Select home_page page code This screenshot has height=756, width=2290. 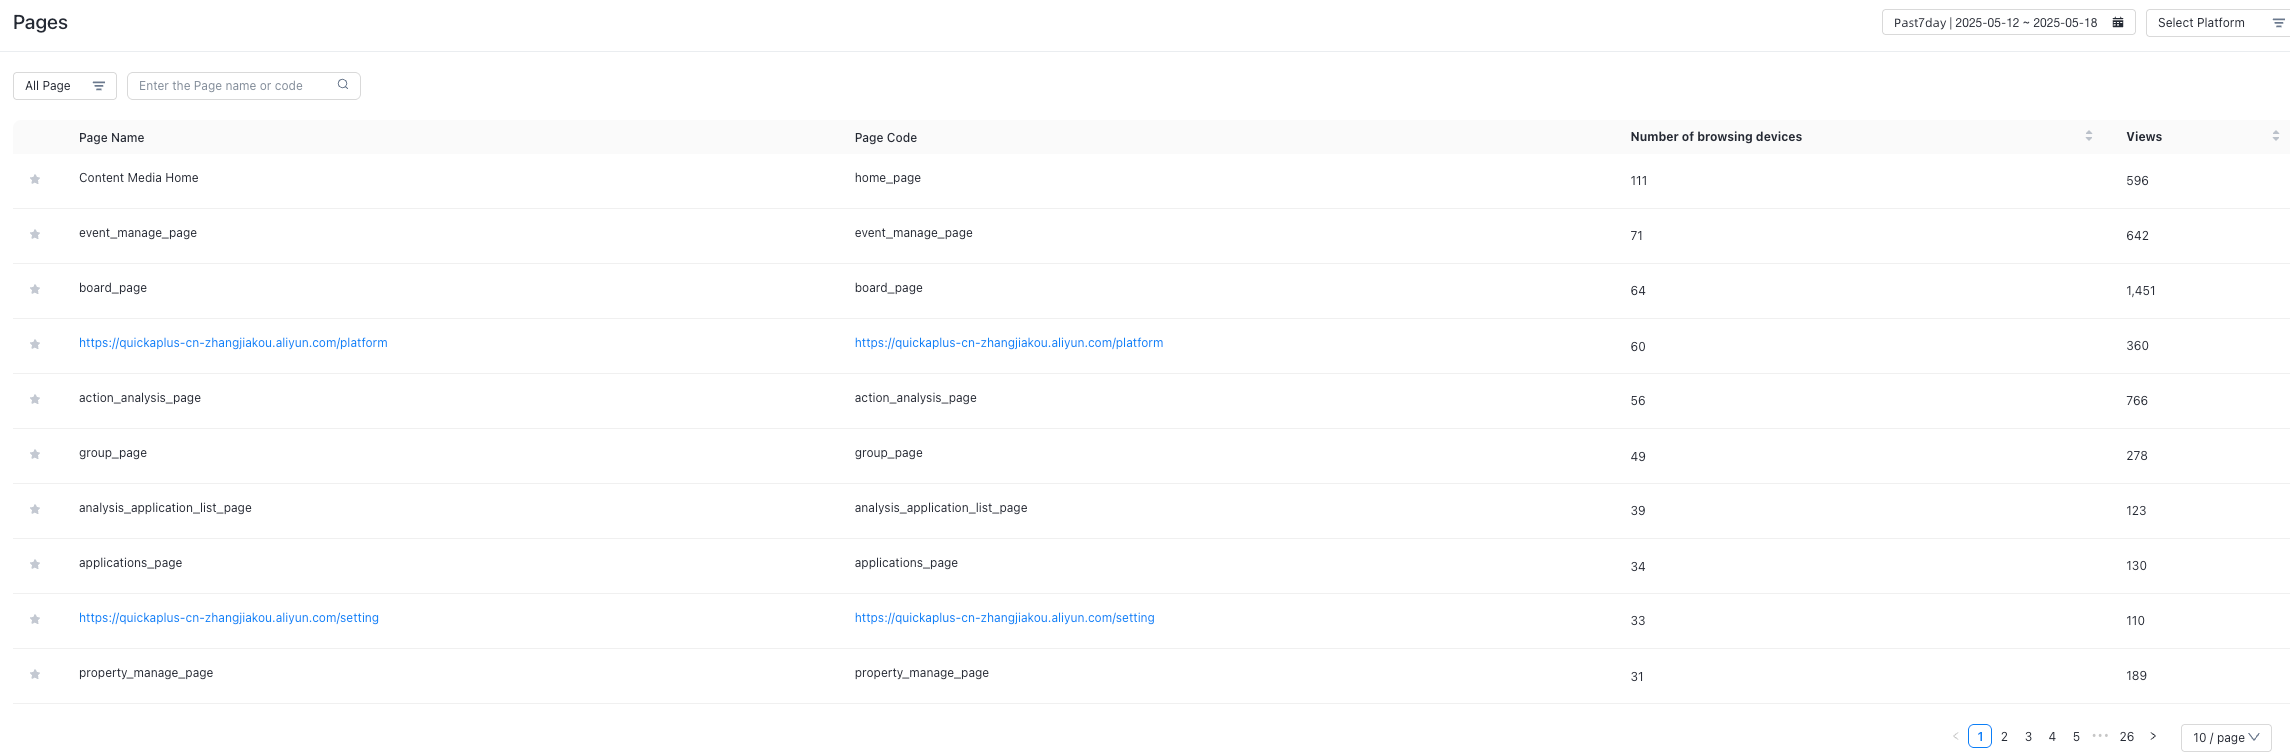pyautogui.click(x=888, y=178)
